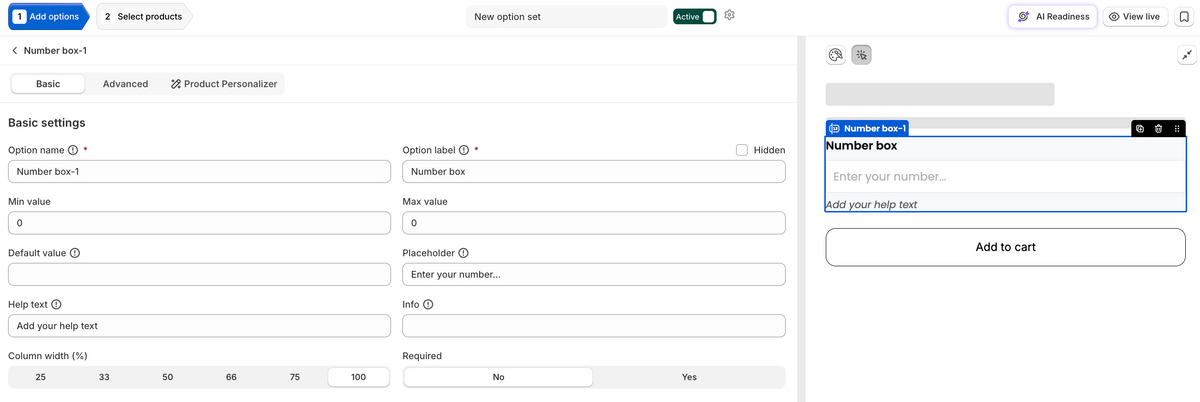Delete Number box-1 with trash icon
This screenshot has height=402, width=1200.
[x=1158, y=128]
